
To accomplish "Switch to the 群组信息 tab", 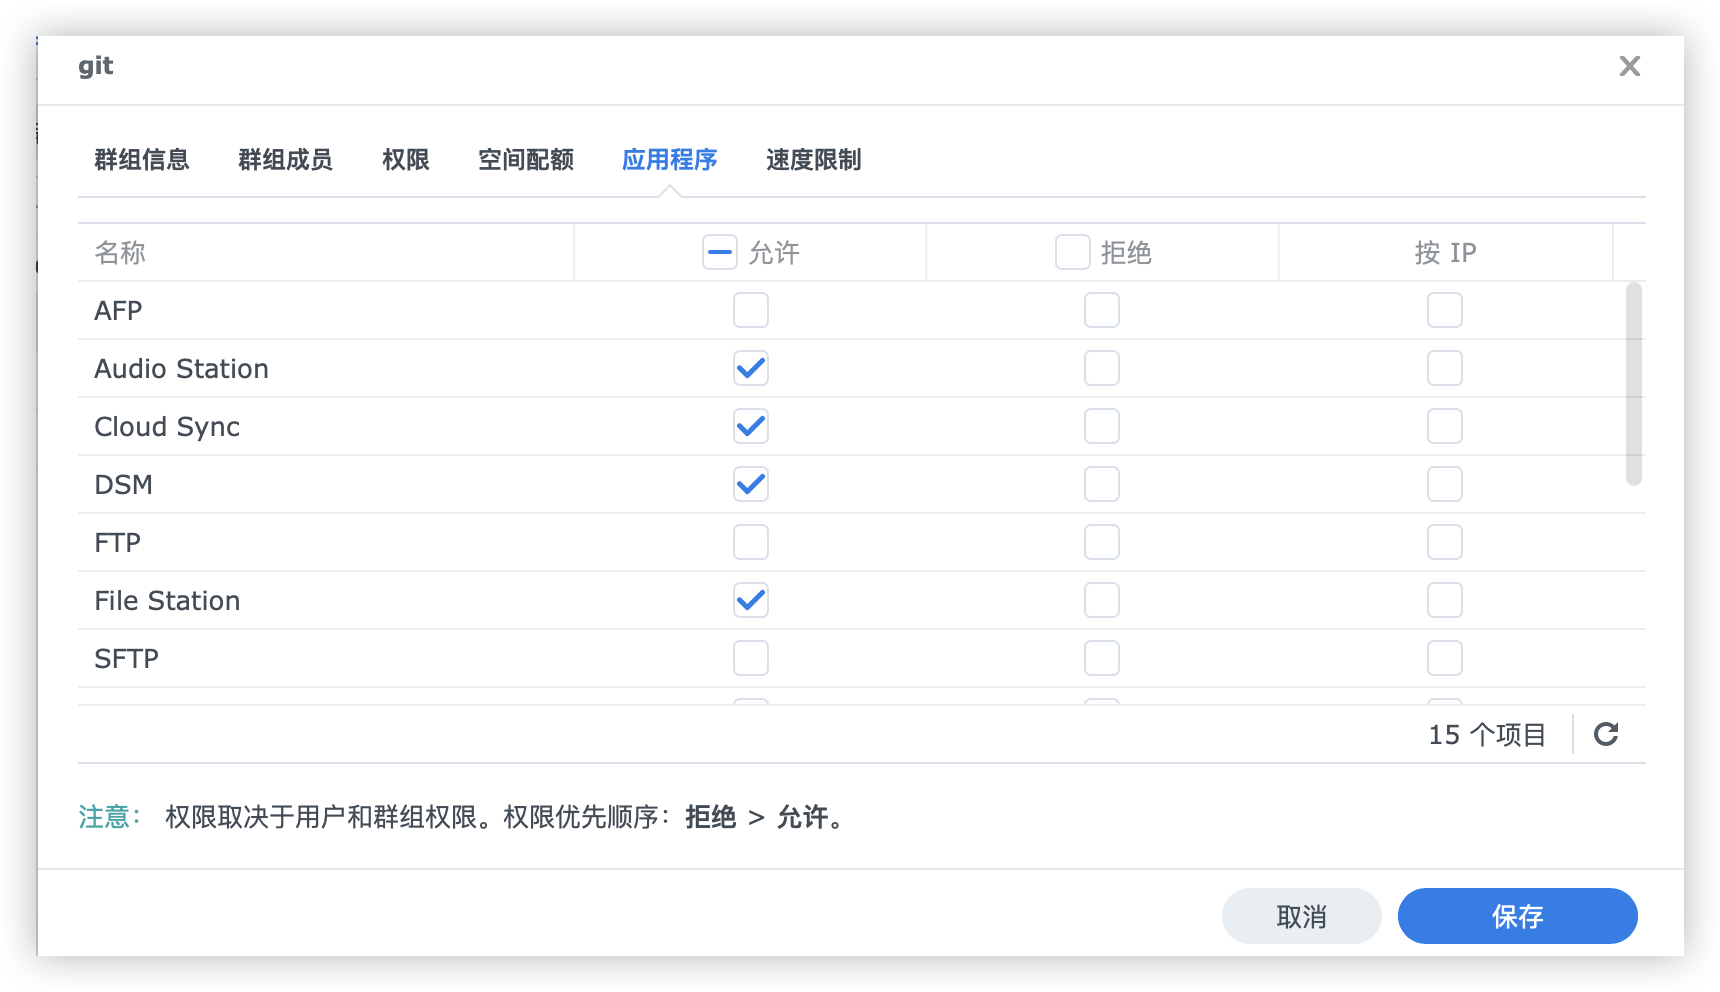I will click(141, 160).
